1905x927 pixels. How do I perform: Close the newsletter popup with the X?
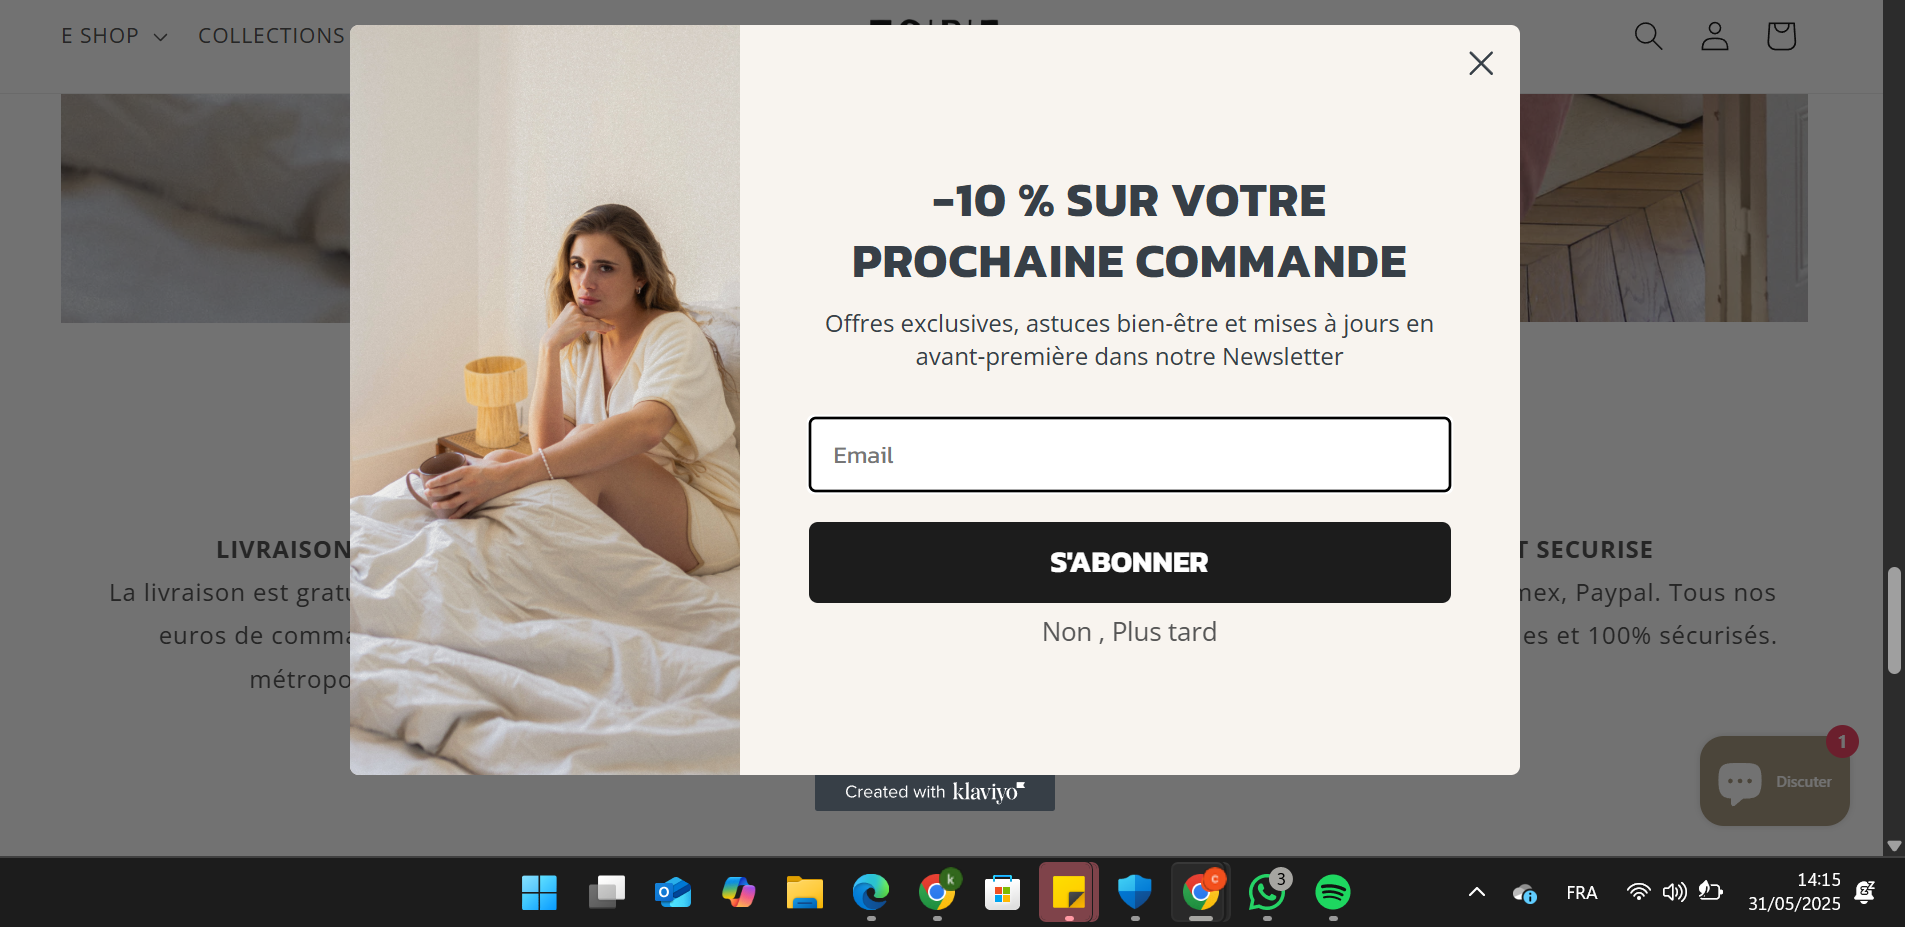[1481, 63]
